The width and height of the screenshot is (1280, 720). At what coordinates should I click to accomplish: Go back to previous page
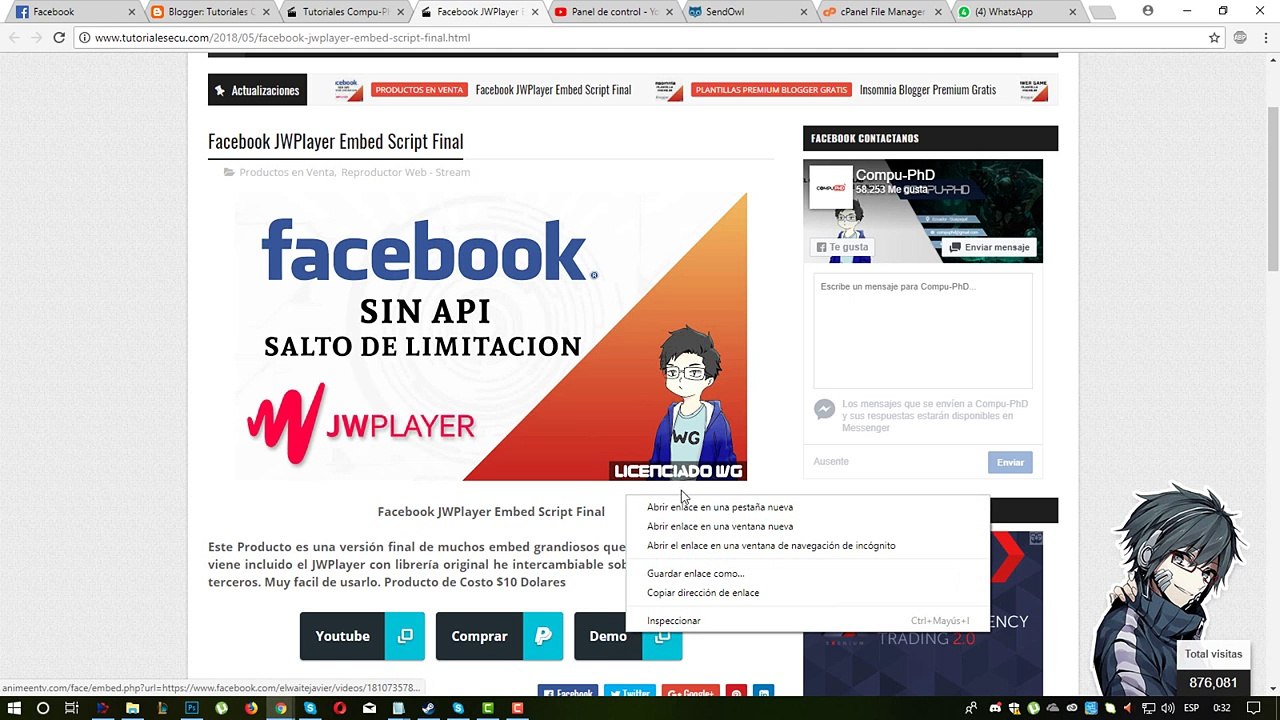point(15,37)
